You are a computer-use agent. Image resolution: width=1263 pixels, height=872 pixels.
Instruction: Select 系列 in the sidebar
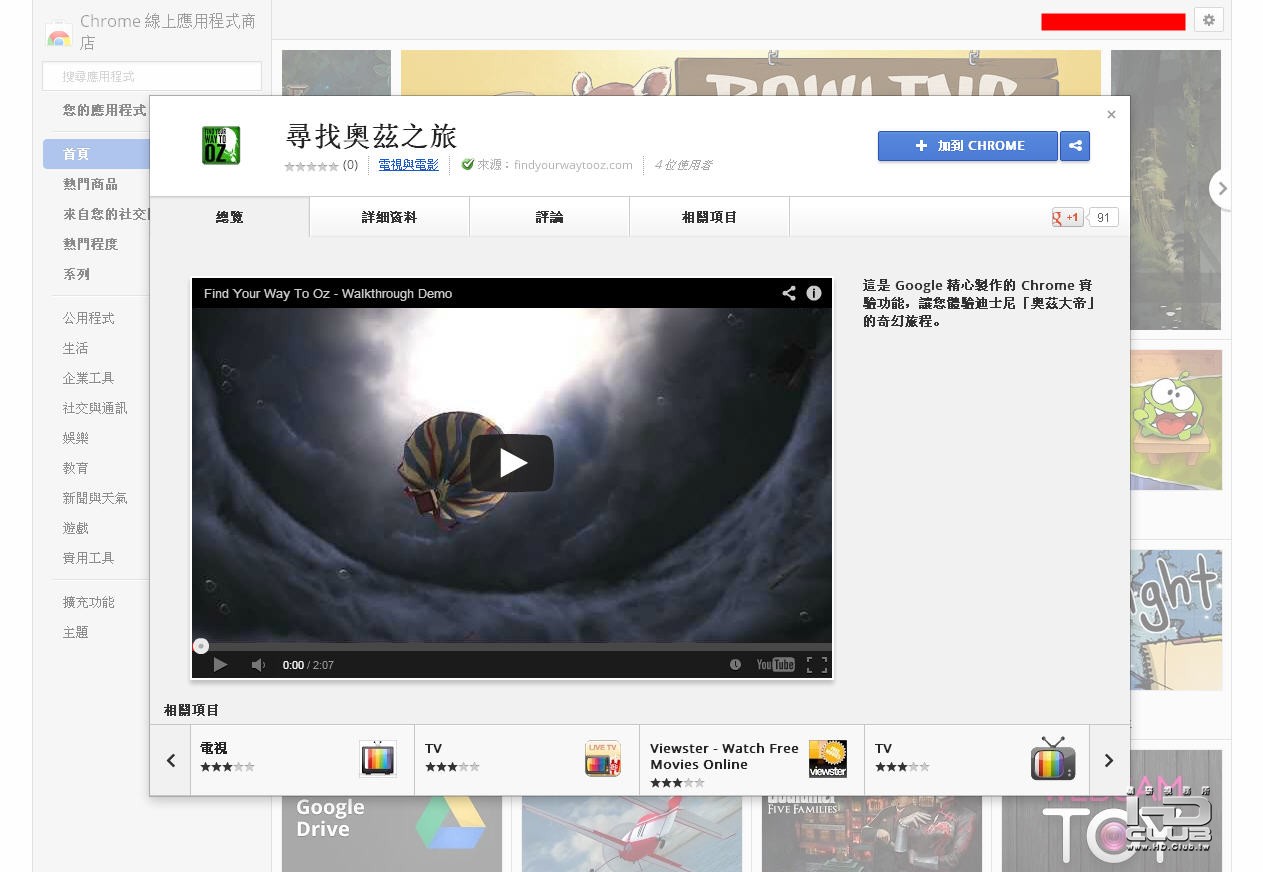point(76,274)
